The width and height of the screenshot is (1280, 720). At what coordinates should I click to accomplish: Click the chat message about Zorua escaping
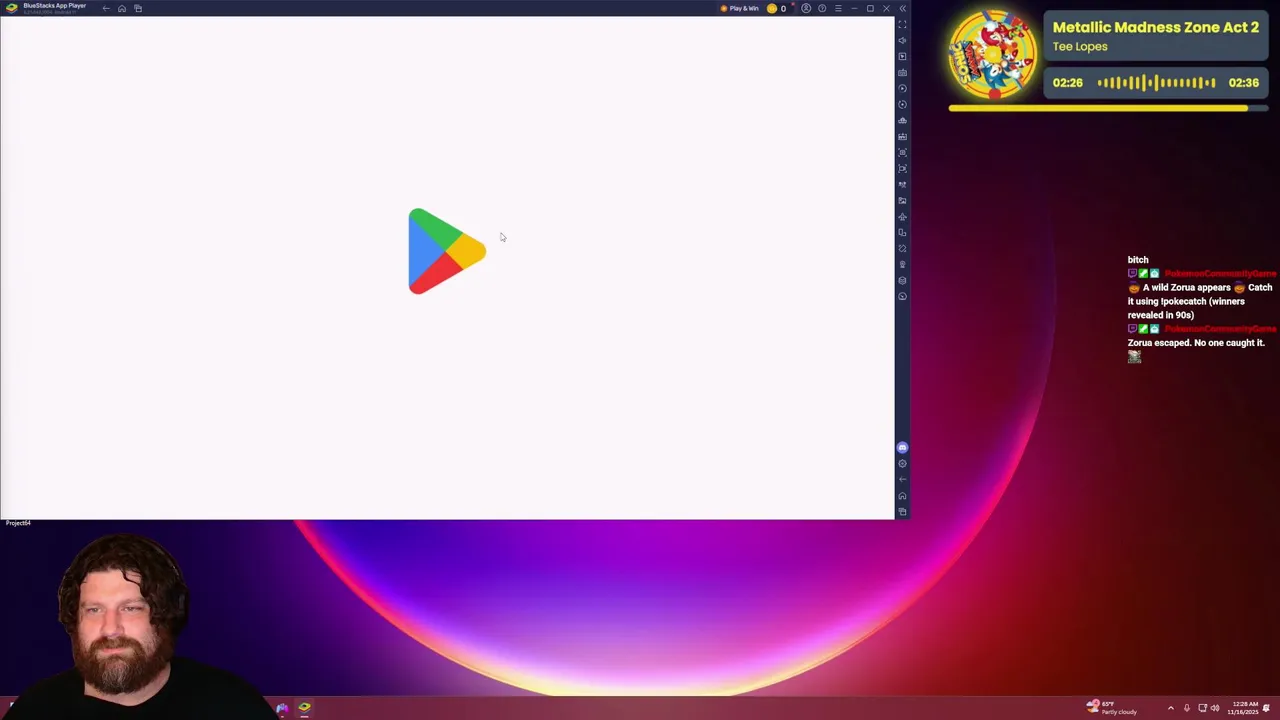[x=1196, y=343]
